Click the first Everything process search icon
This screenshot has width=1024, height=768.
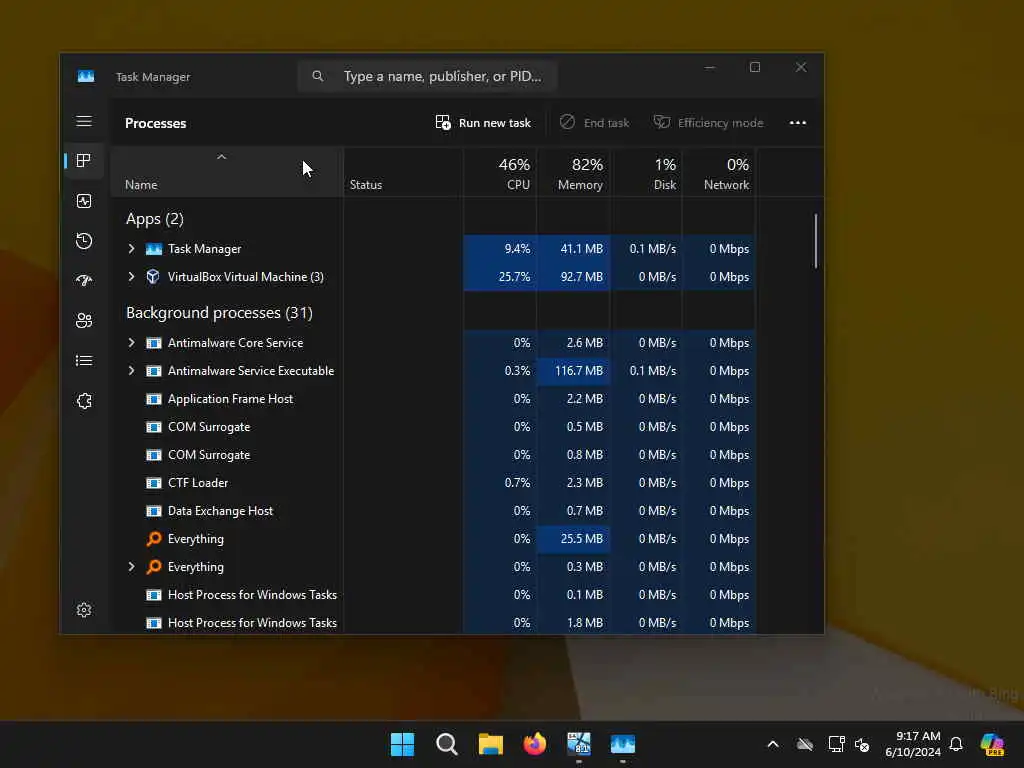pos(153,539)
